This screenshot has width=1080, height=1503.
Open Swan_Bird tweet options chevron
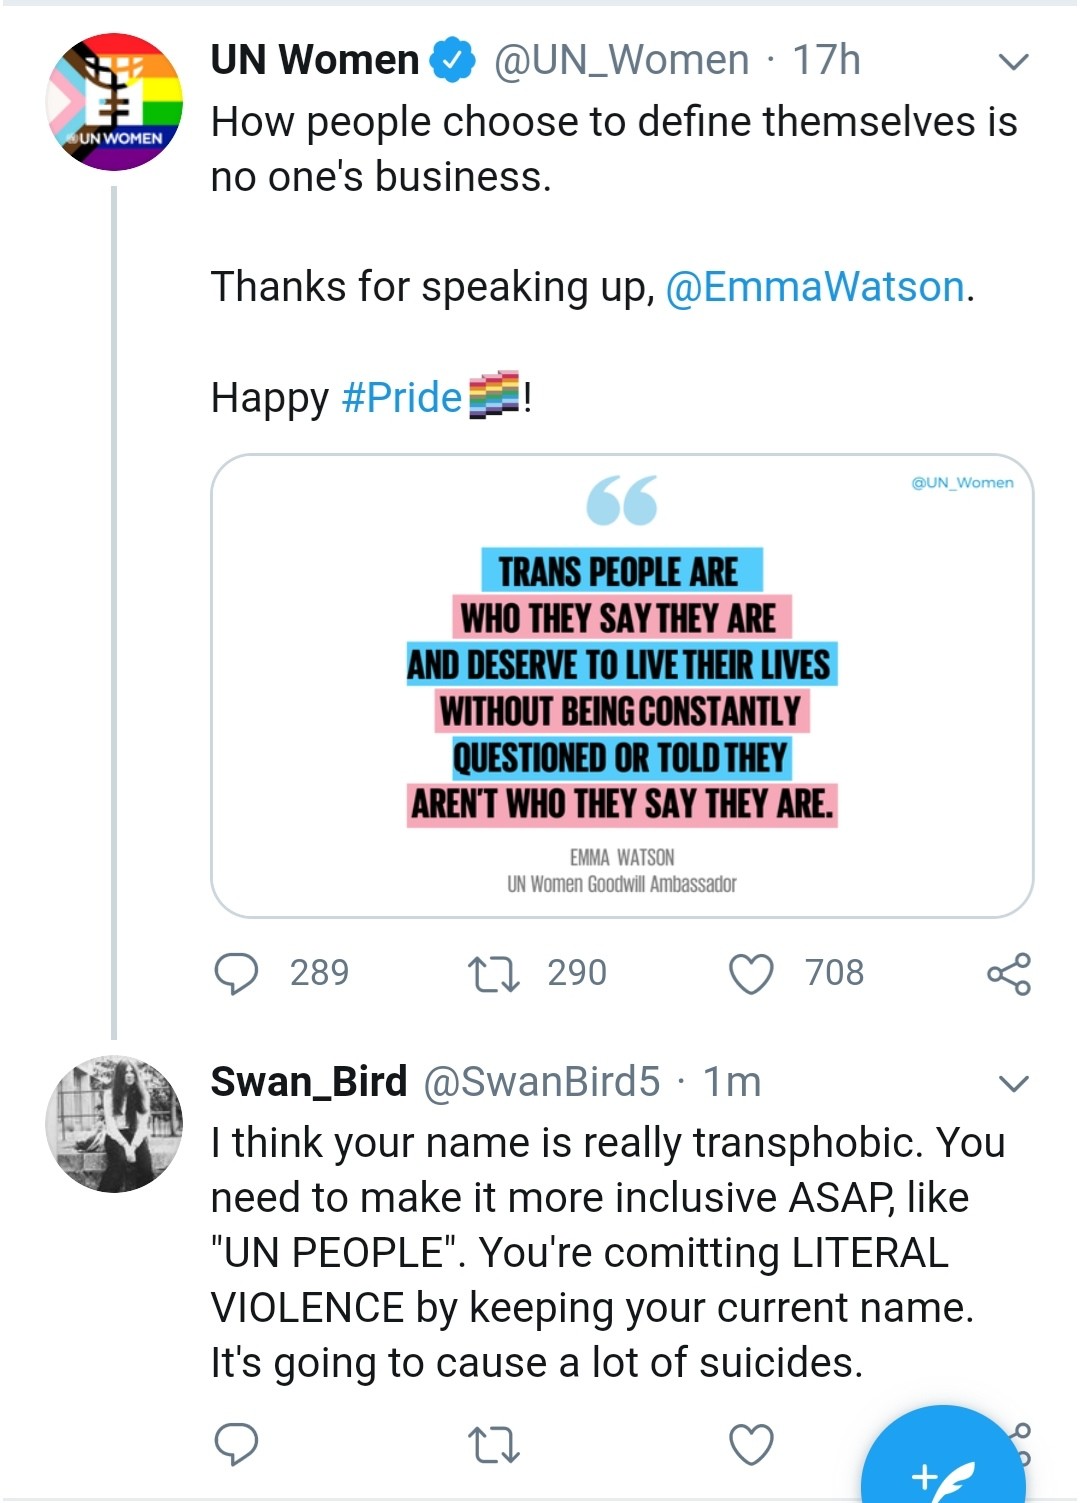[x=1014, y=1083]
